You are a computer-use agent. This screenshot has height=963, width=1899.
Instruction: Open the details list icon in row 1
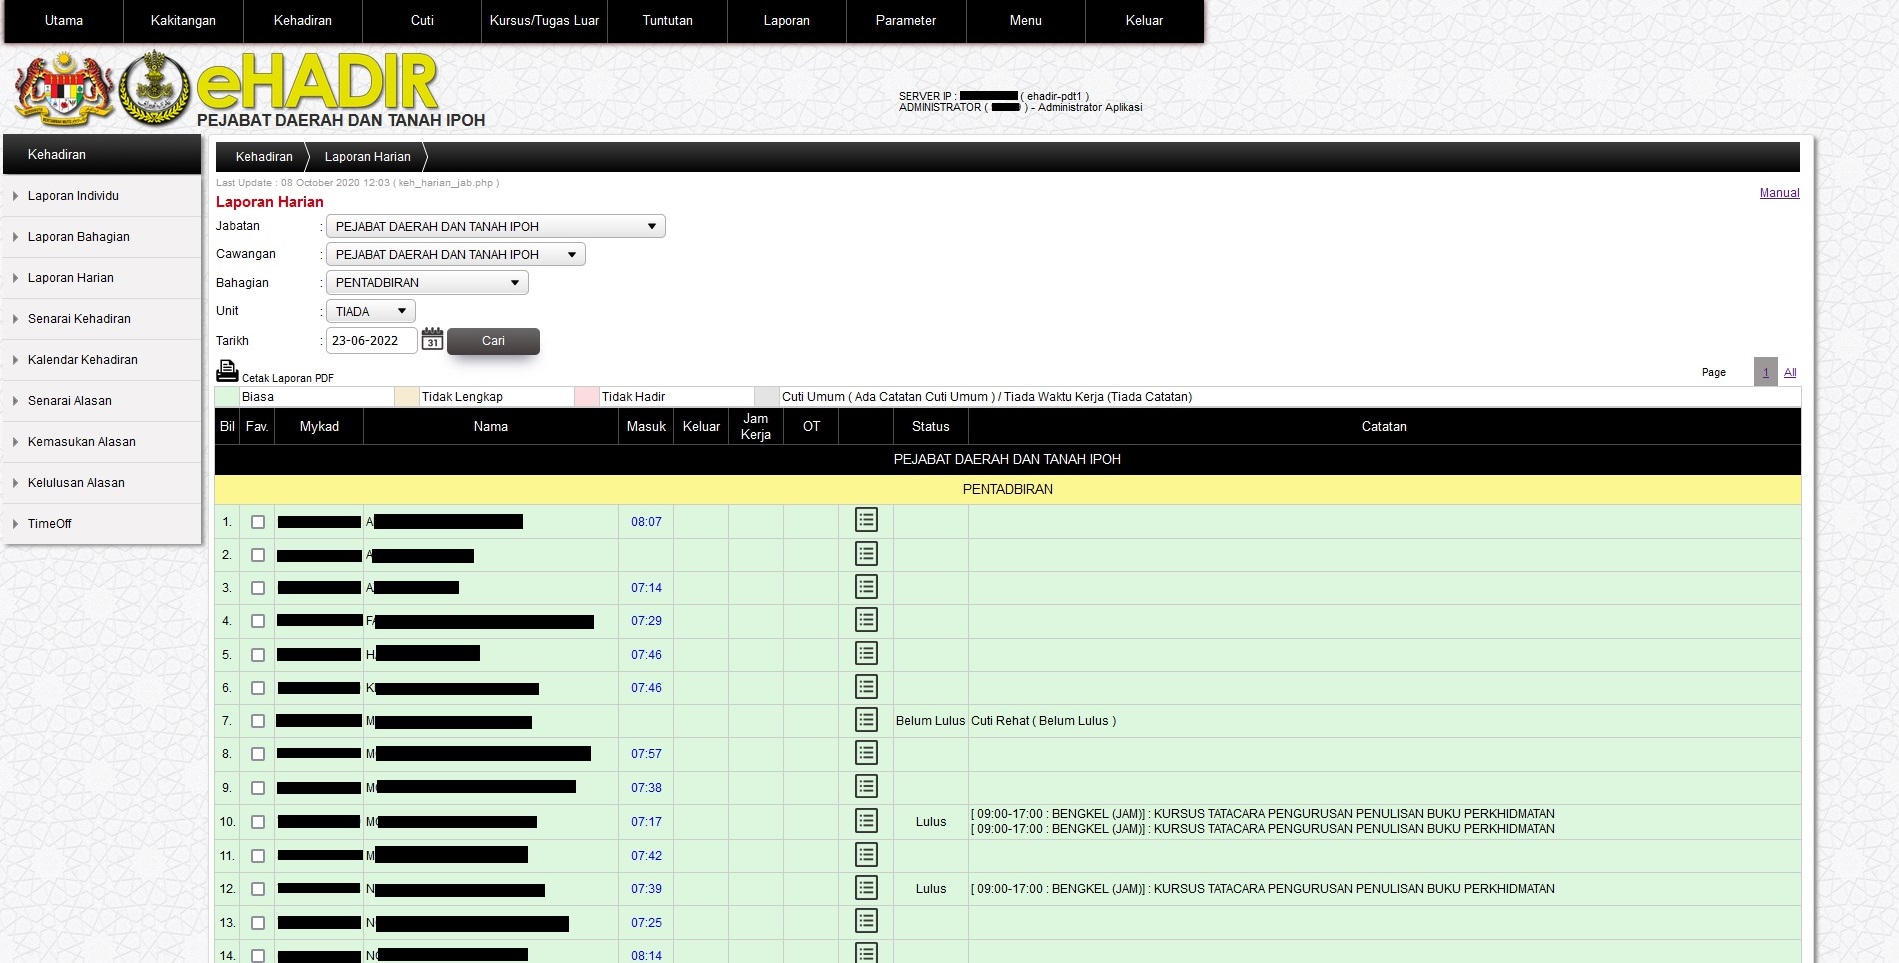click(866, 520)
